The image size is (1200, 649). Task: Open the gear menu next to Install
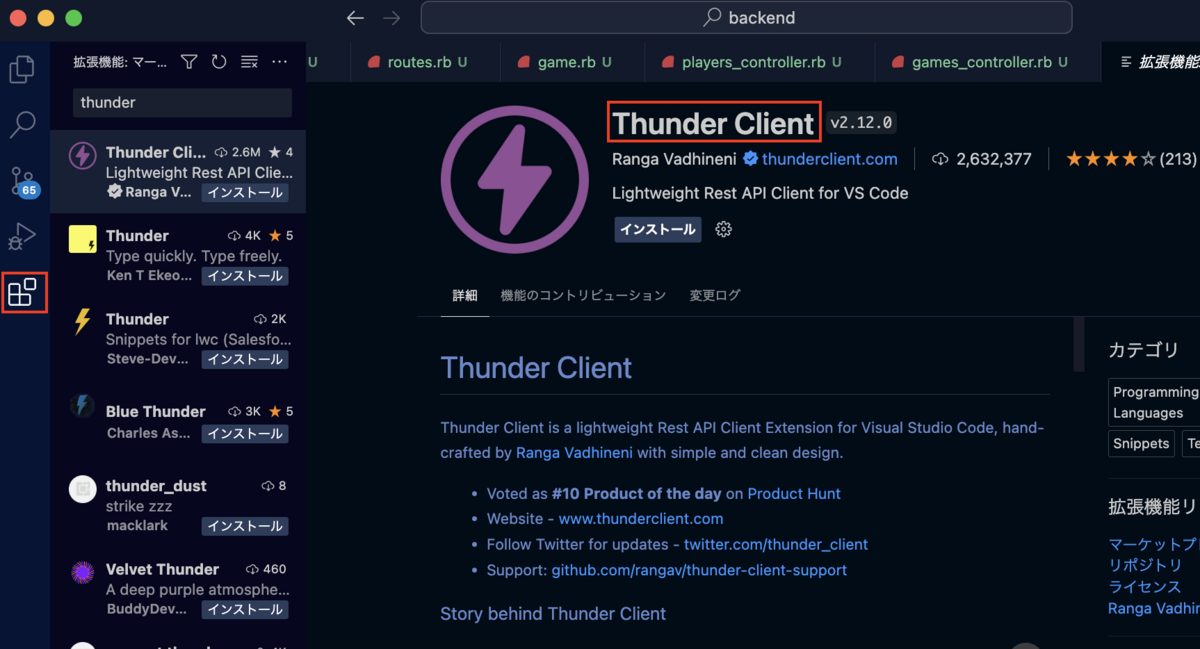[x=722, y=229]
